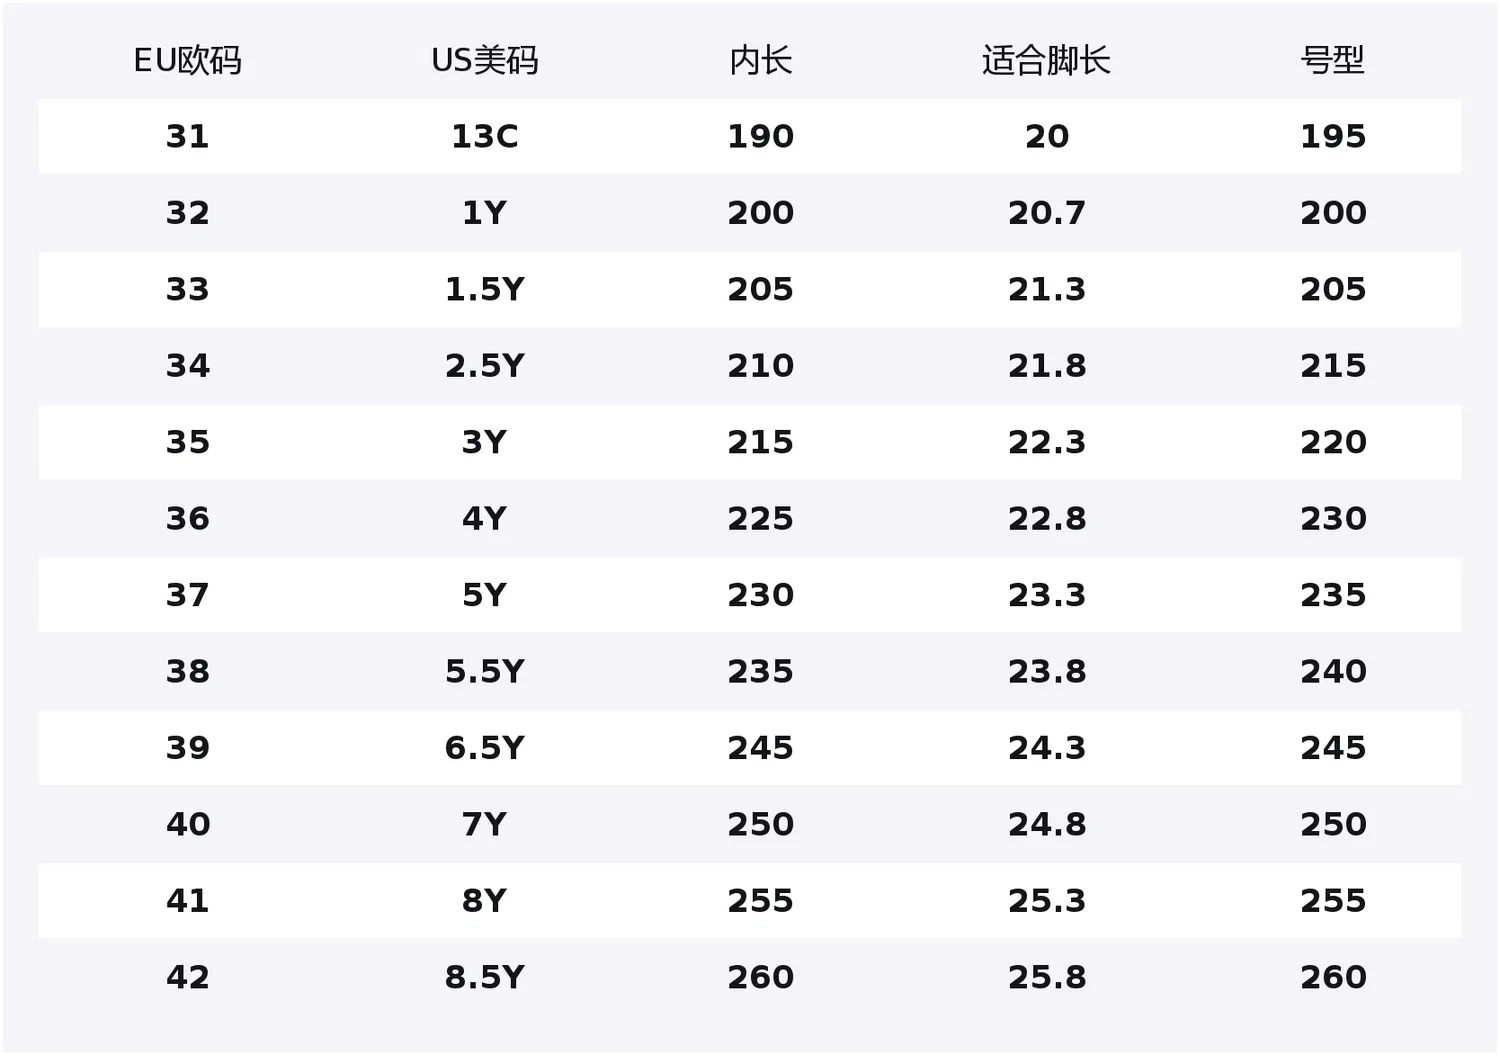Image resolution: width=1500 pixels, height=1055 pixels.
Task: Select the 5.5Y US size cell
Action: [484, 672]
